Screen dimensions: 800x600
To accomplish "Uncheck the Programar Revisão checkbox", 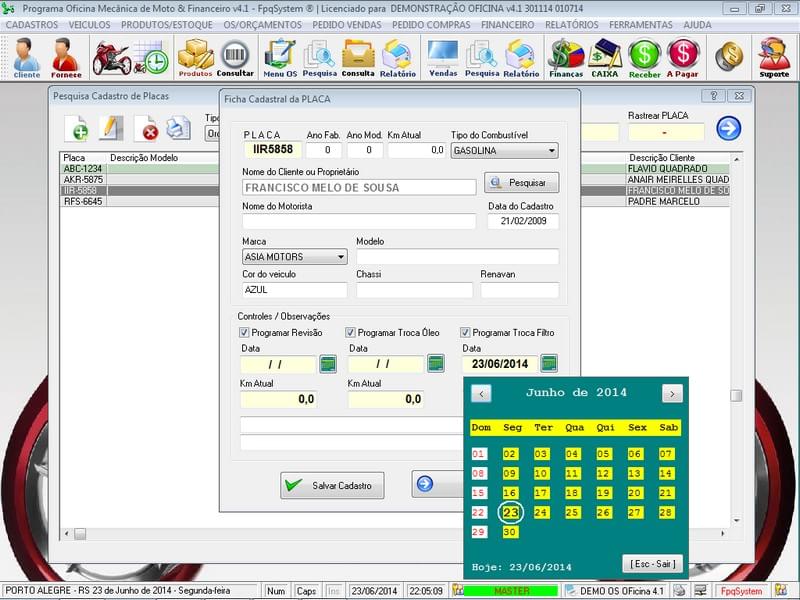I will (x=242, y=331).
